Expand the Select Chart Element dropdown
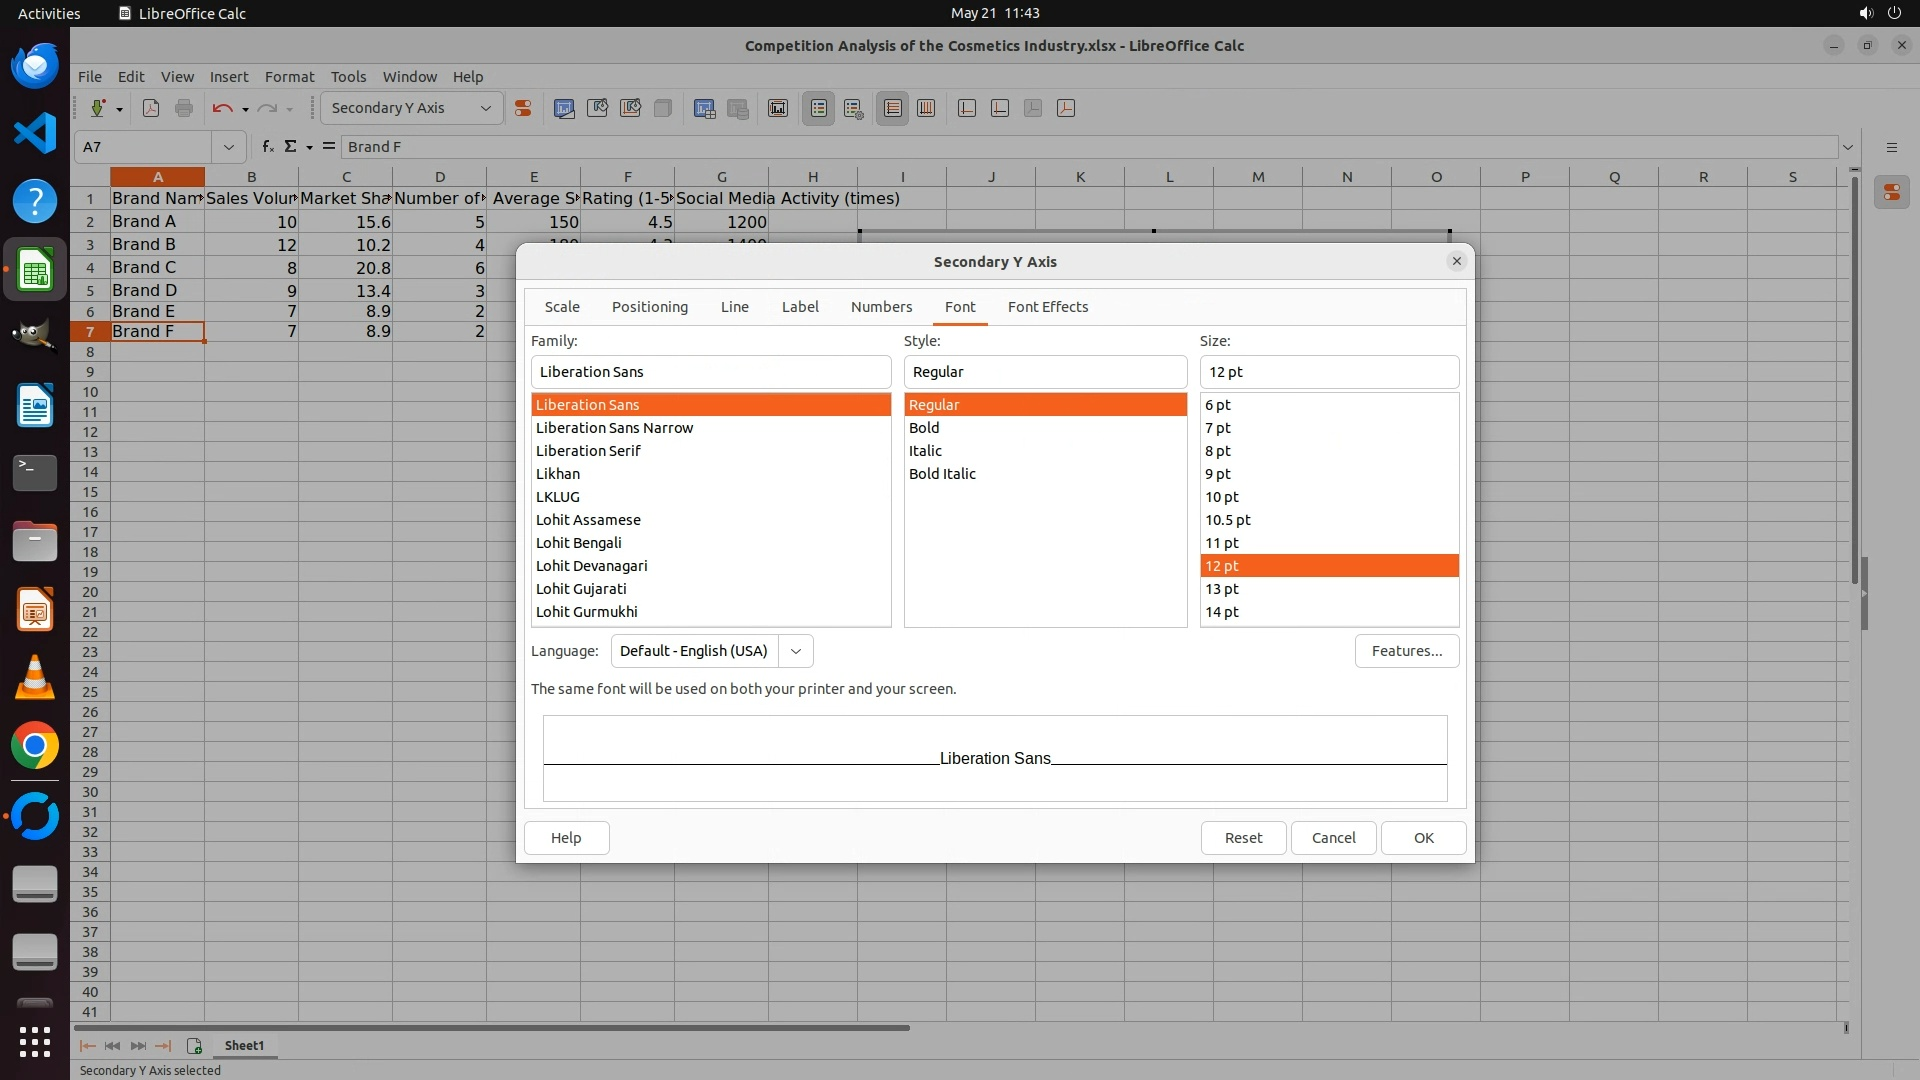This screenshot has height=1080, width=1920. coord(486,108)
